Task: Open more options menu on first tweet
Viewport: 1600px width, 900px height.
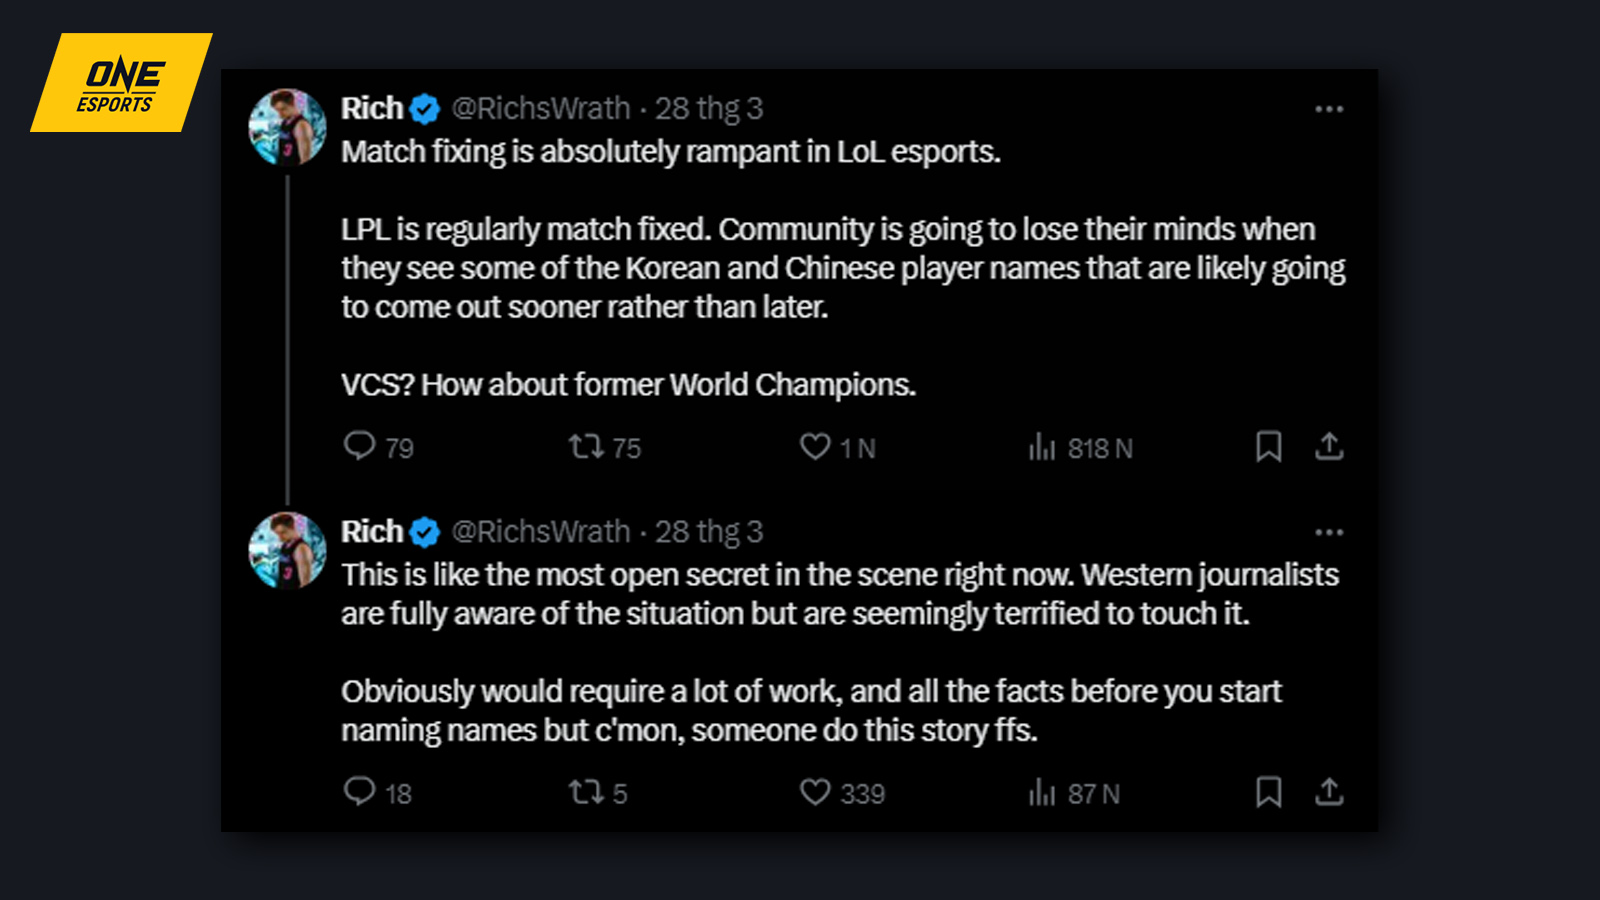Action: (x=1330, y=108)
